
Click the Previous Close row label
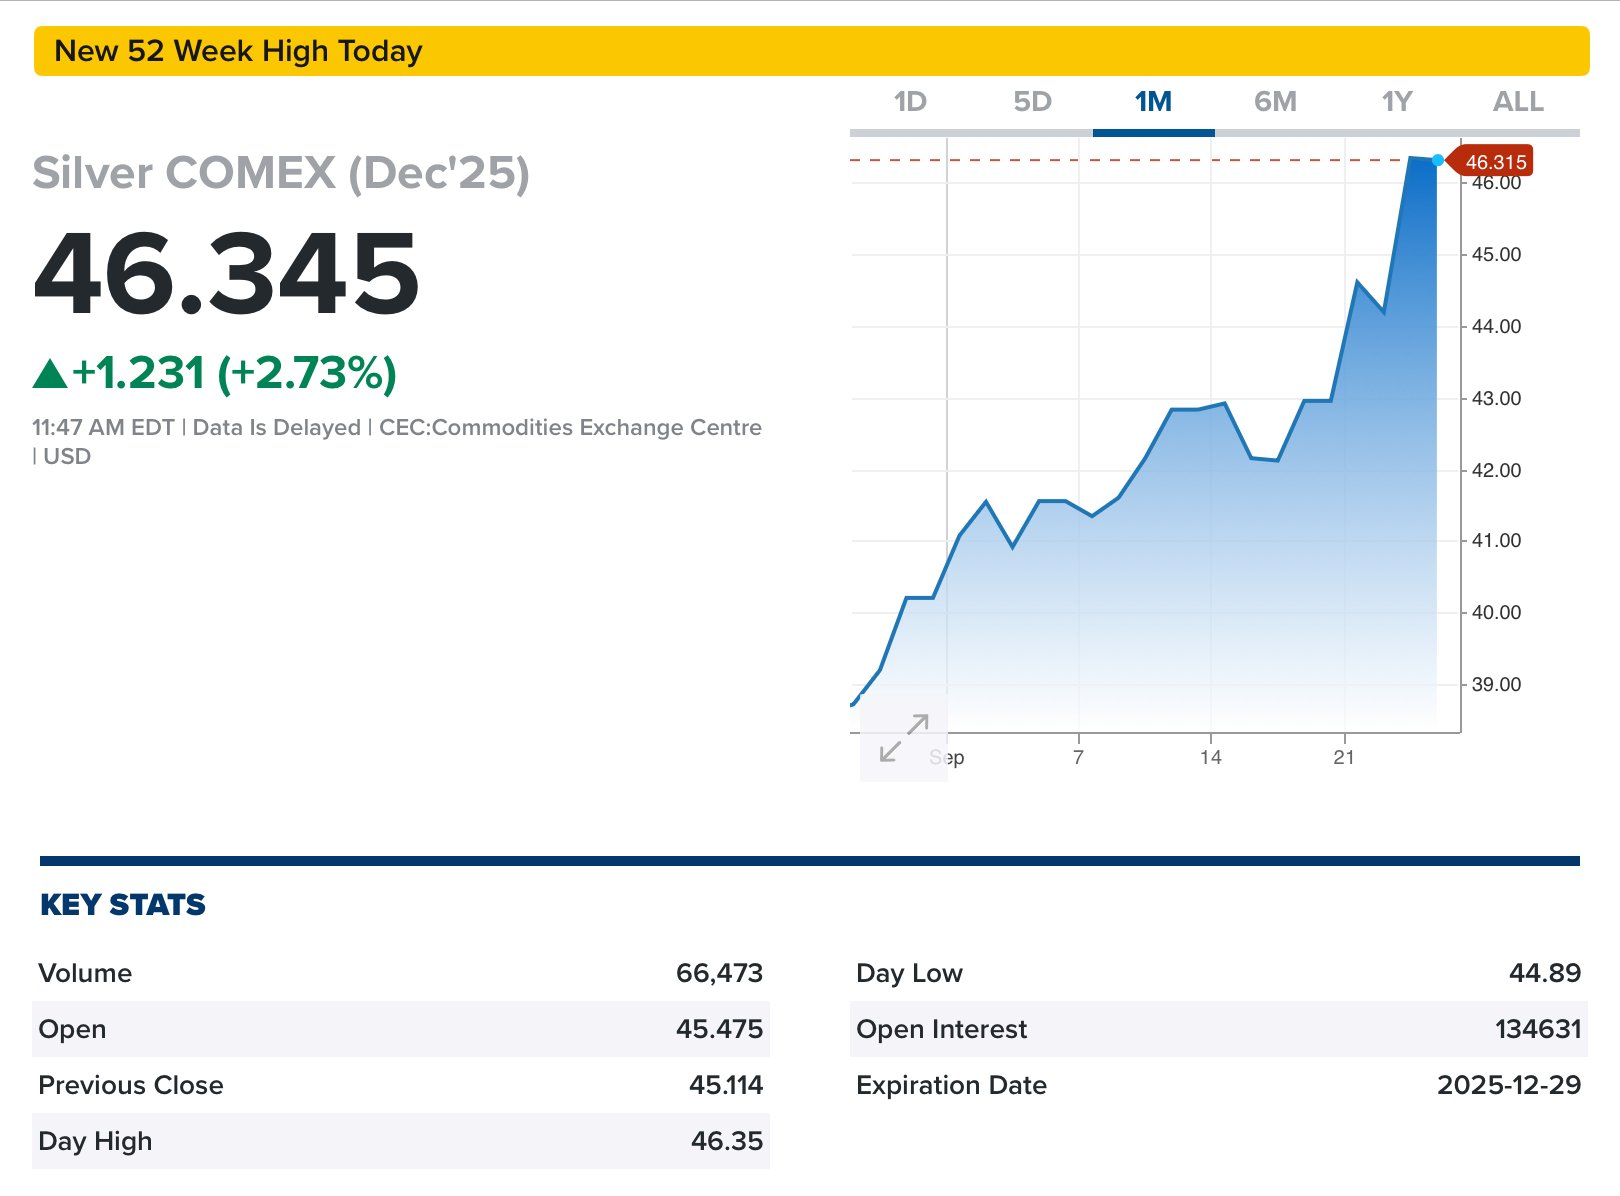click(131, 1085)
